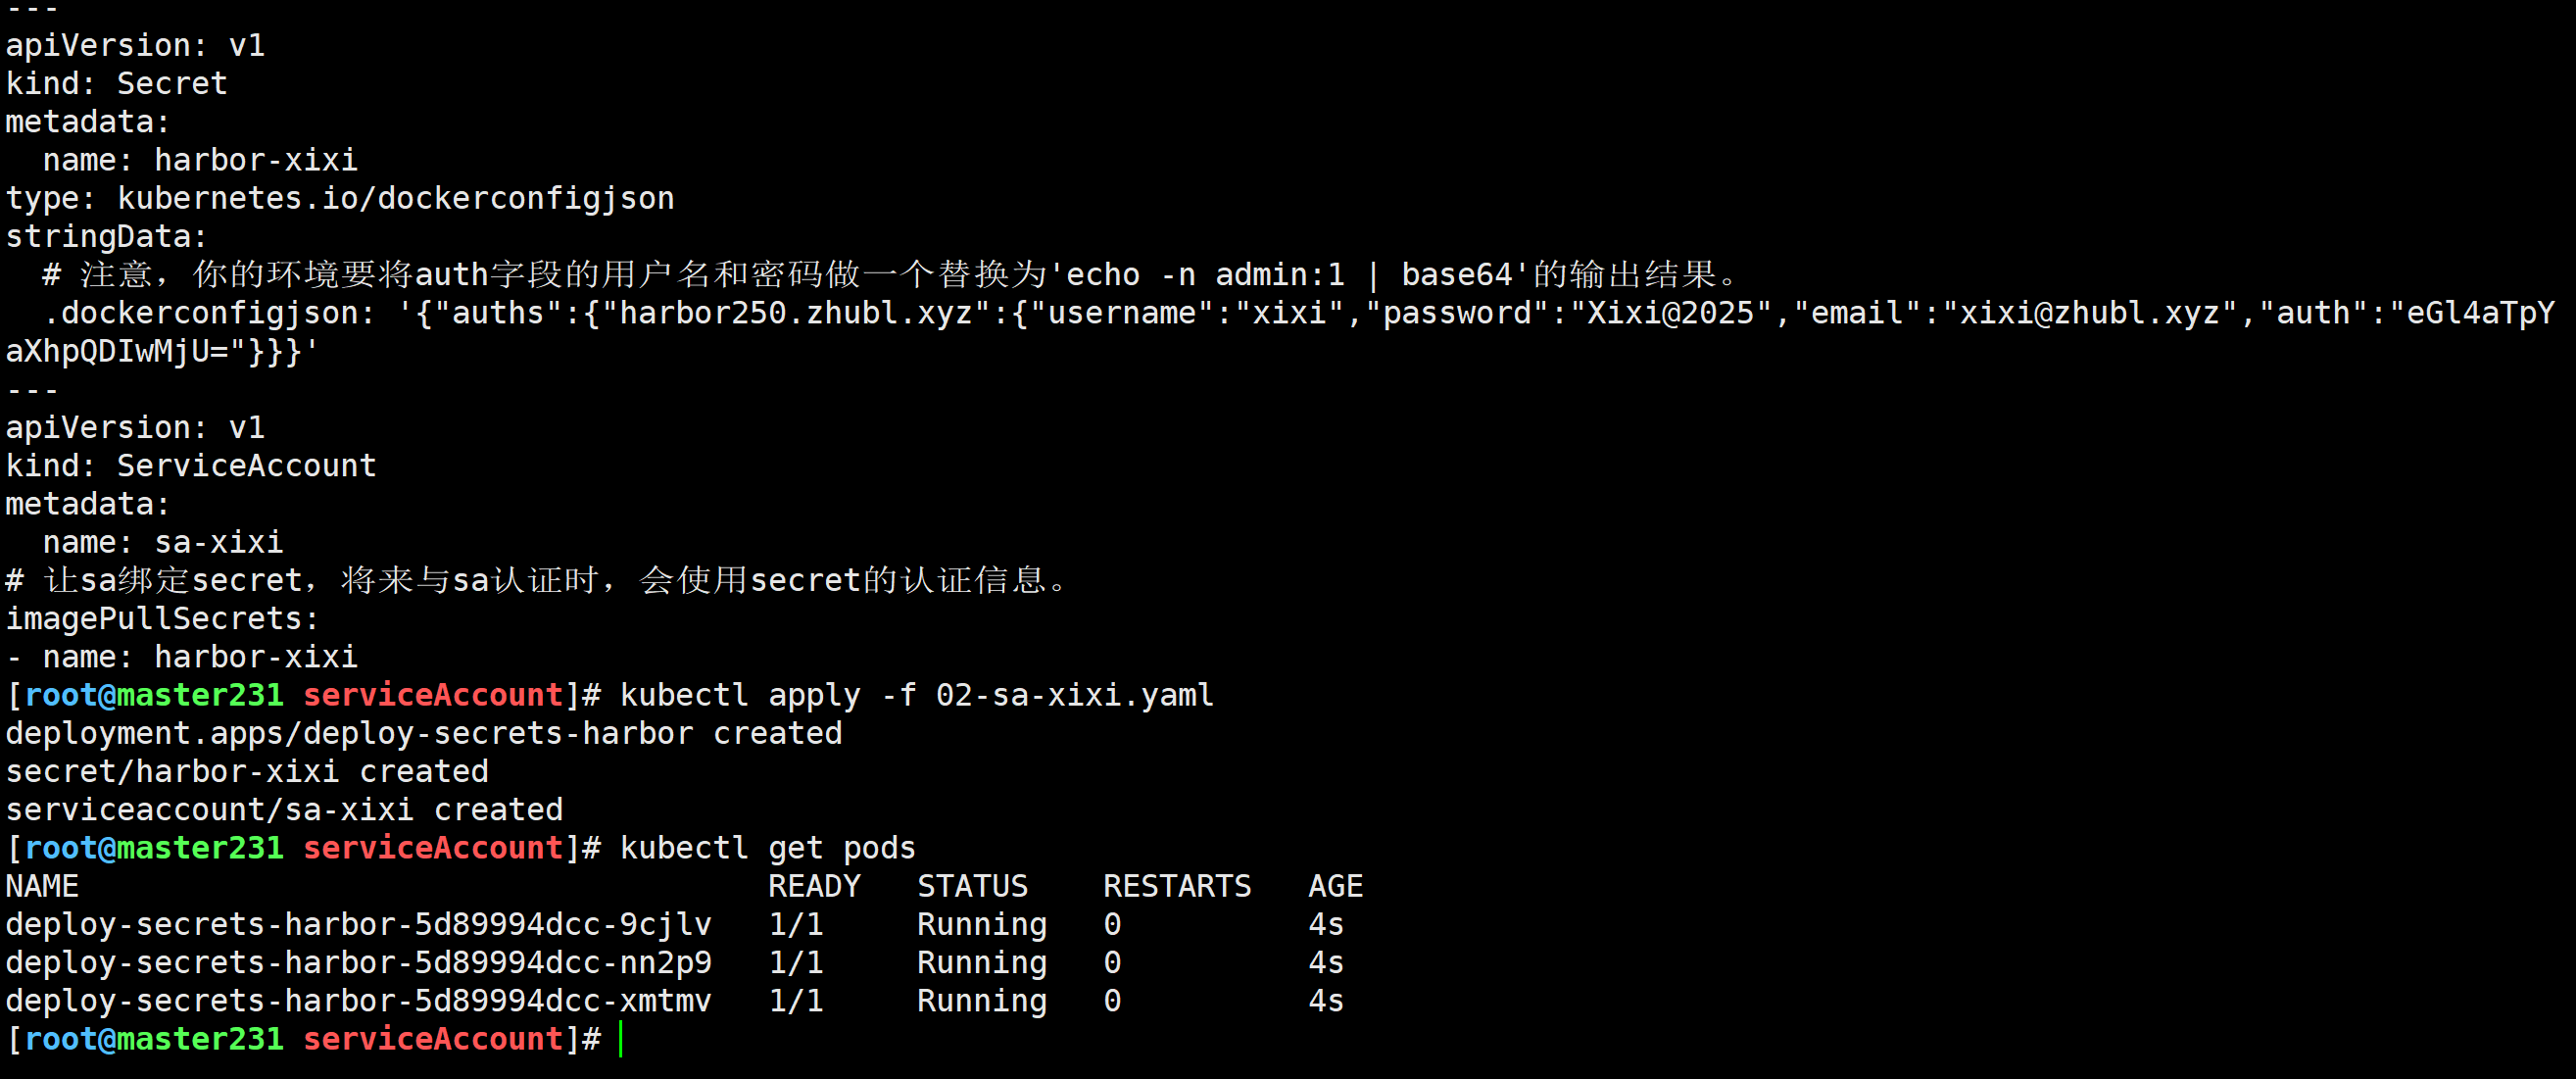The width and height of the screenshot is (2576, 1079).
Task: Click the 'STATUS' column header
Action: [x=973, y=886]
